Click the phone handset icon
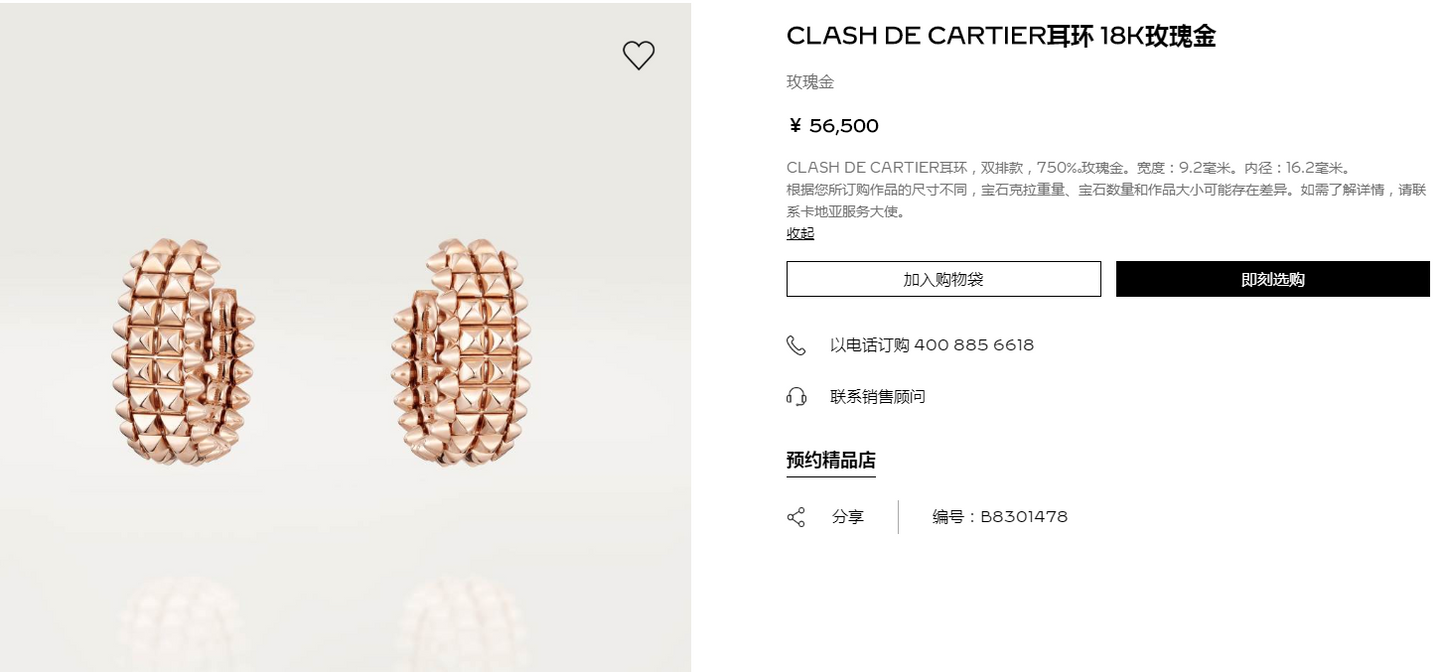Viewport: 1445px width, 672px height. point(796,345)
